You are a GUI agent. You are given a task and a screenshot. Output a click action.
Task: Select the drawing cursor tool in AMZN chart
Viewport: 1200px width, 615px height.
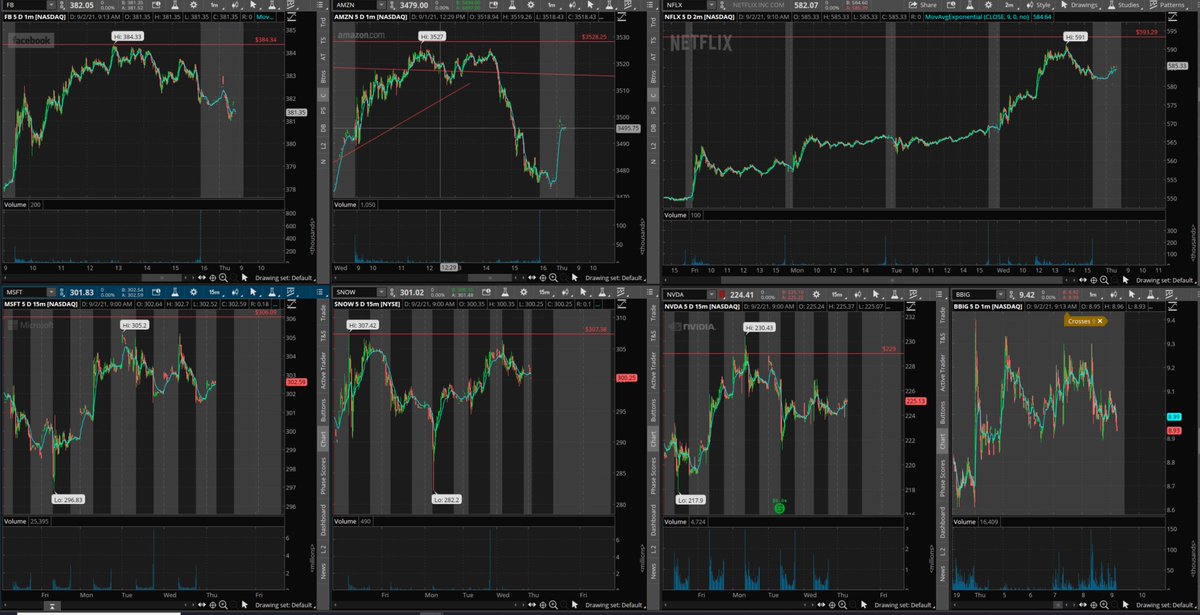[588, 5]
